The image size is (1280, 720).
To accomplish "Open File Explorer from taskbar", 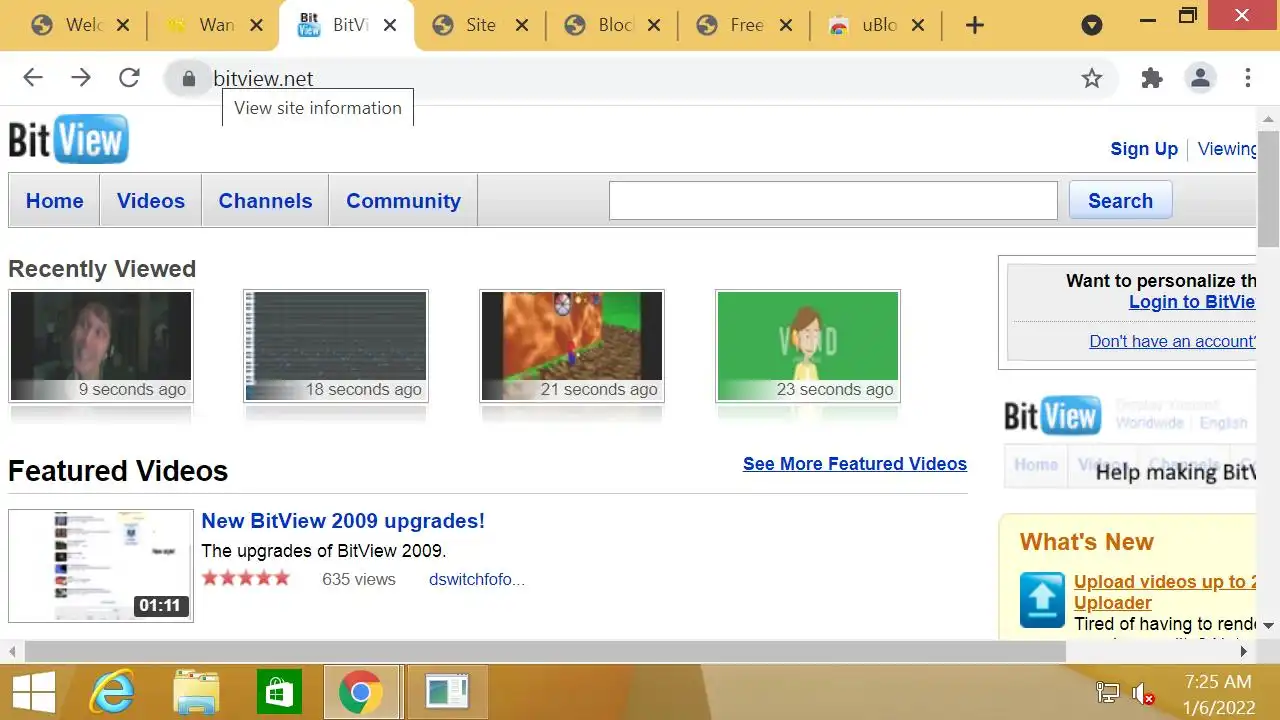I will [196, 692].
